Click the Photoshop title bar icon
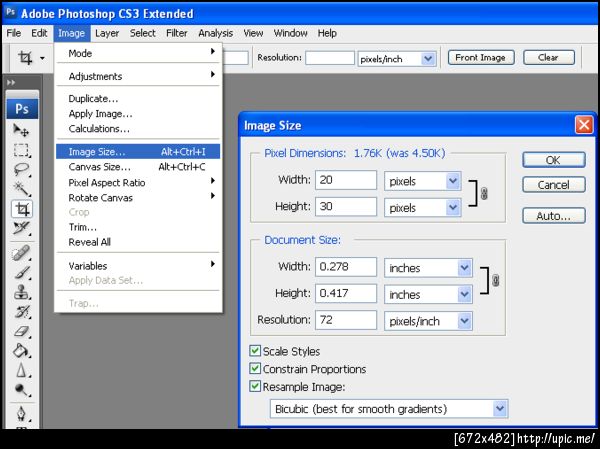Viewport: 600px width, 449px height. click(x=10, y=12)
